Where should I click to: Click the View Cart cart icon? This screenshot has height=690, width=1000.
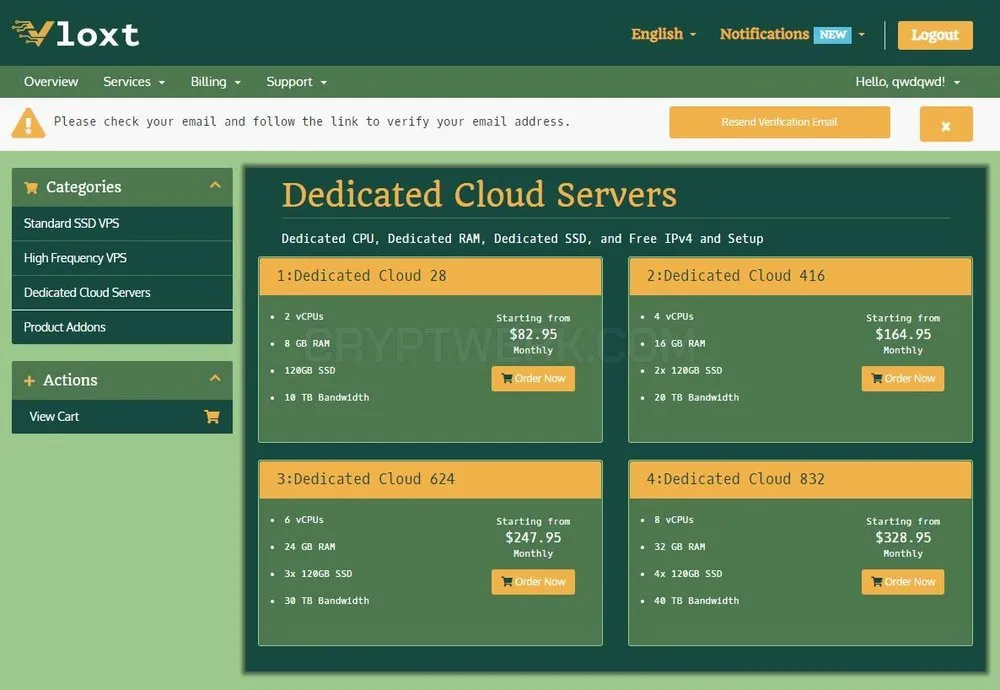click(x=212, y=416)
